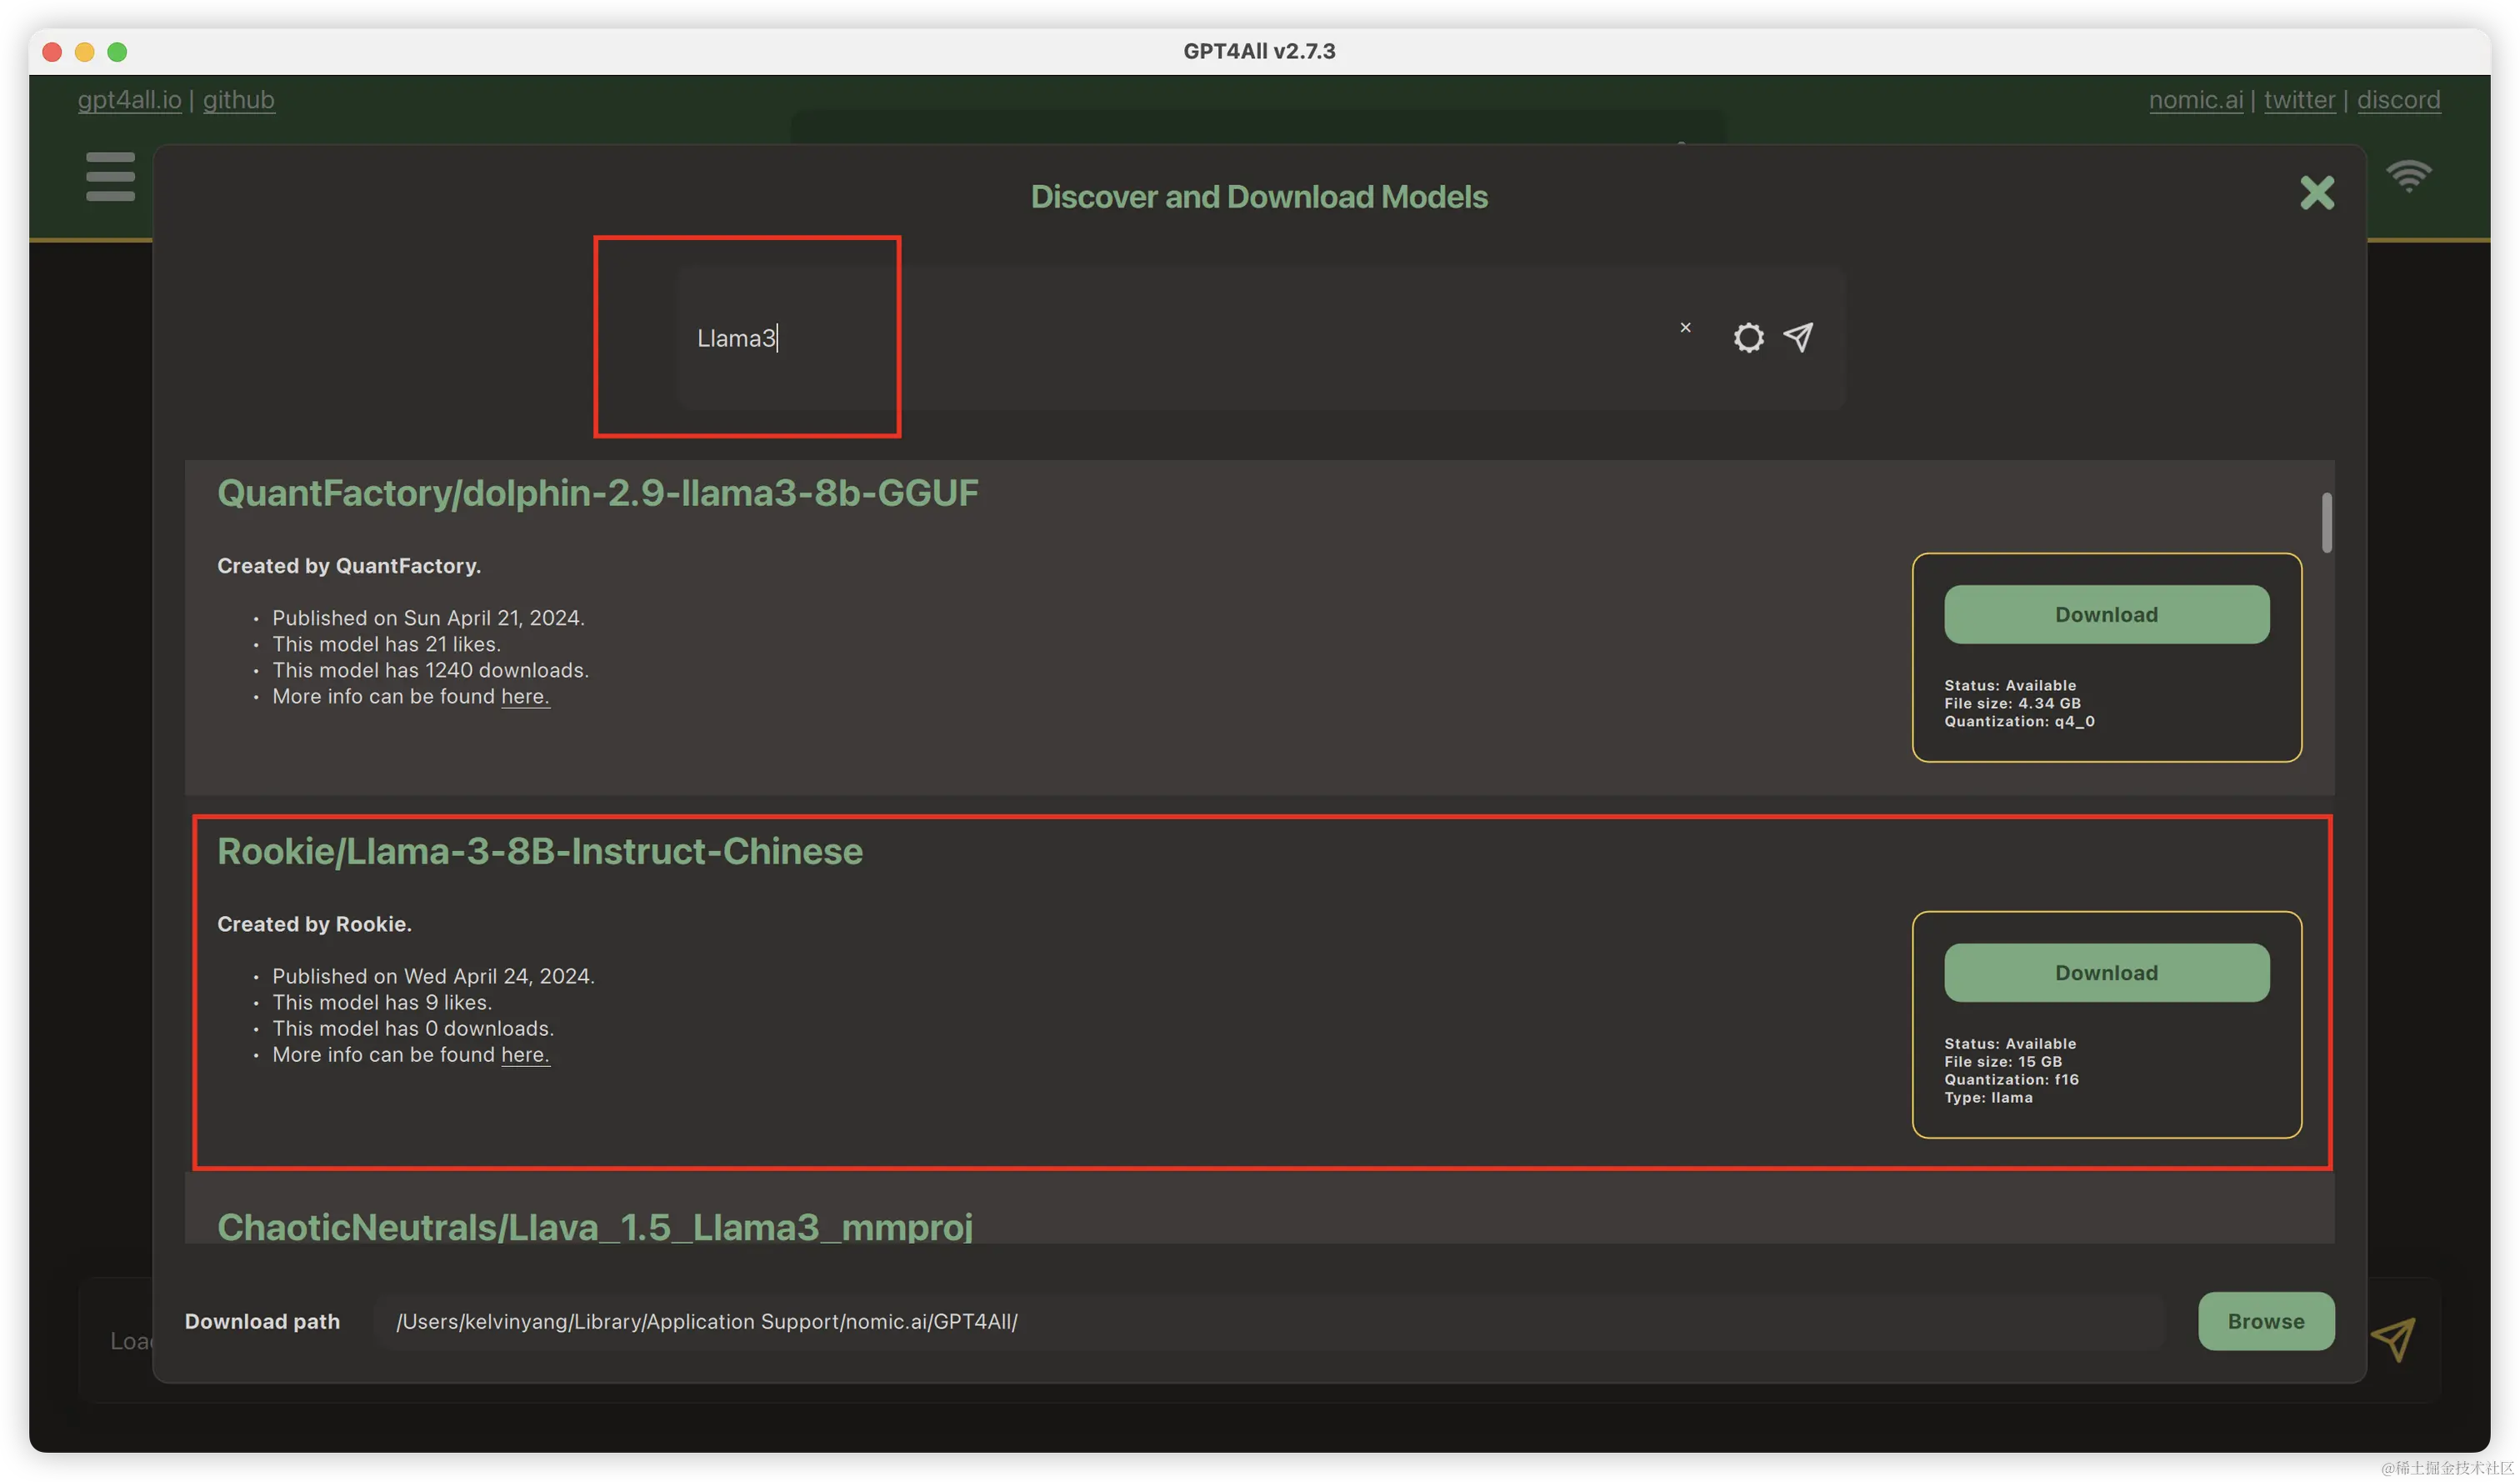2520x1482 pixels.
Task: Click the model list scrollbar thumb
Action: click(2326, 522)
